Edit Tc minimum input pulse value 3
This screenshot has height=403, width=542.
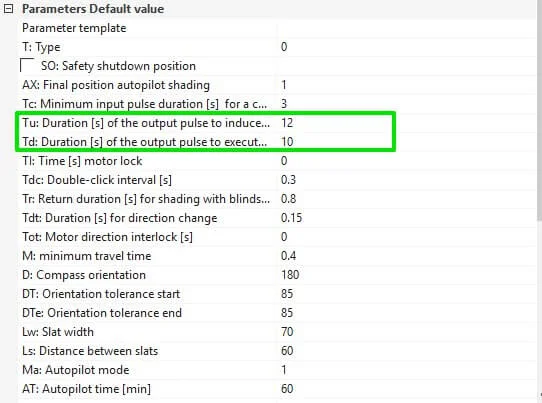(284, 104)
